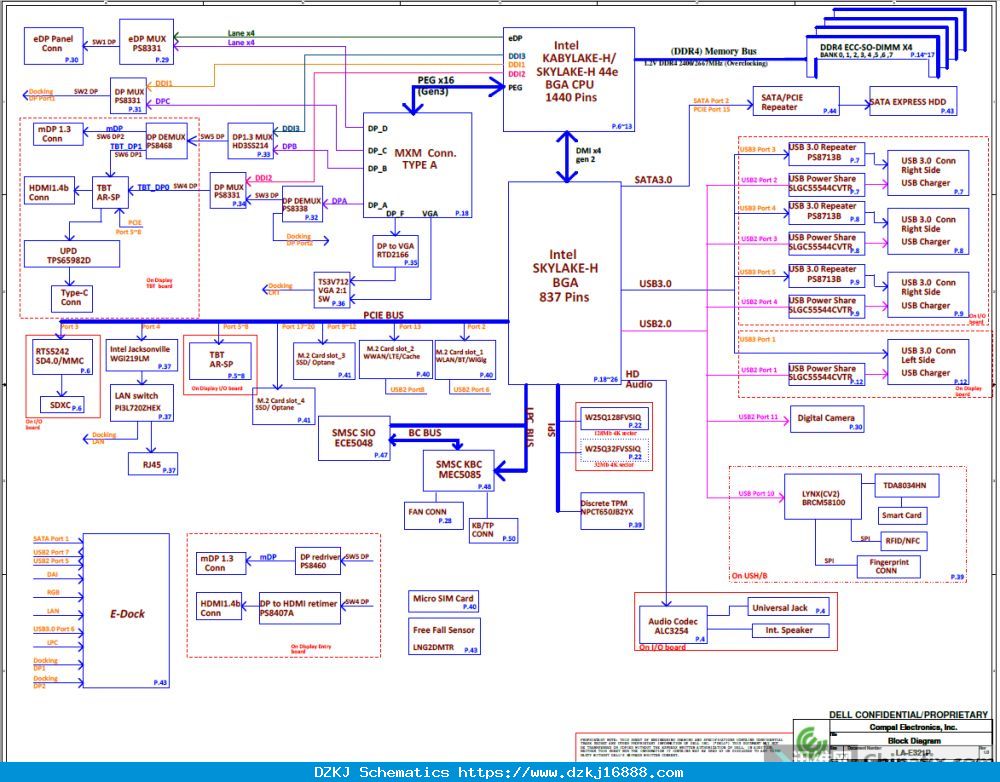
Task: Select the RTS5242 SD4.0/MMC block
Action: click(x=62, y=357)
